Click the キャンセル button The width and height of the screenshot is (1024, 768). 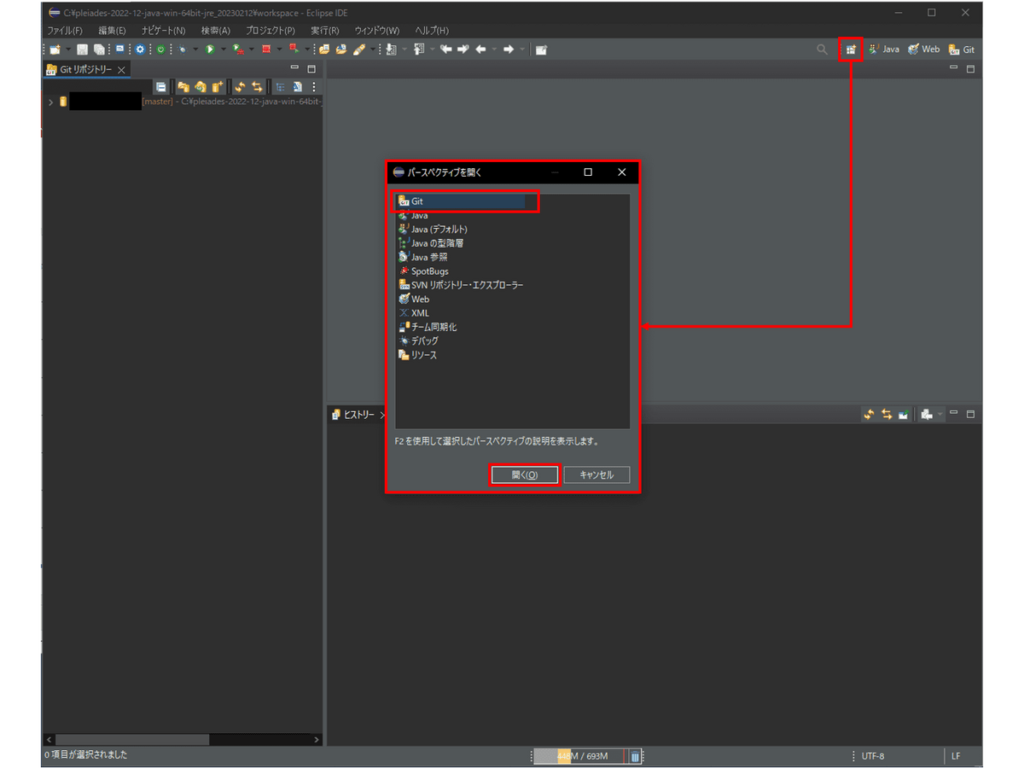click(x=597, y=475)
